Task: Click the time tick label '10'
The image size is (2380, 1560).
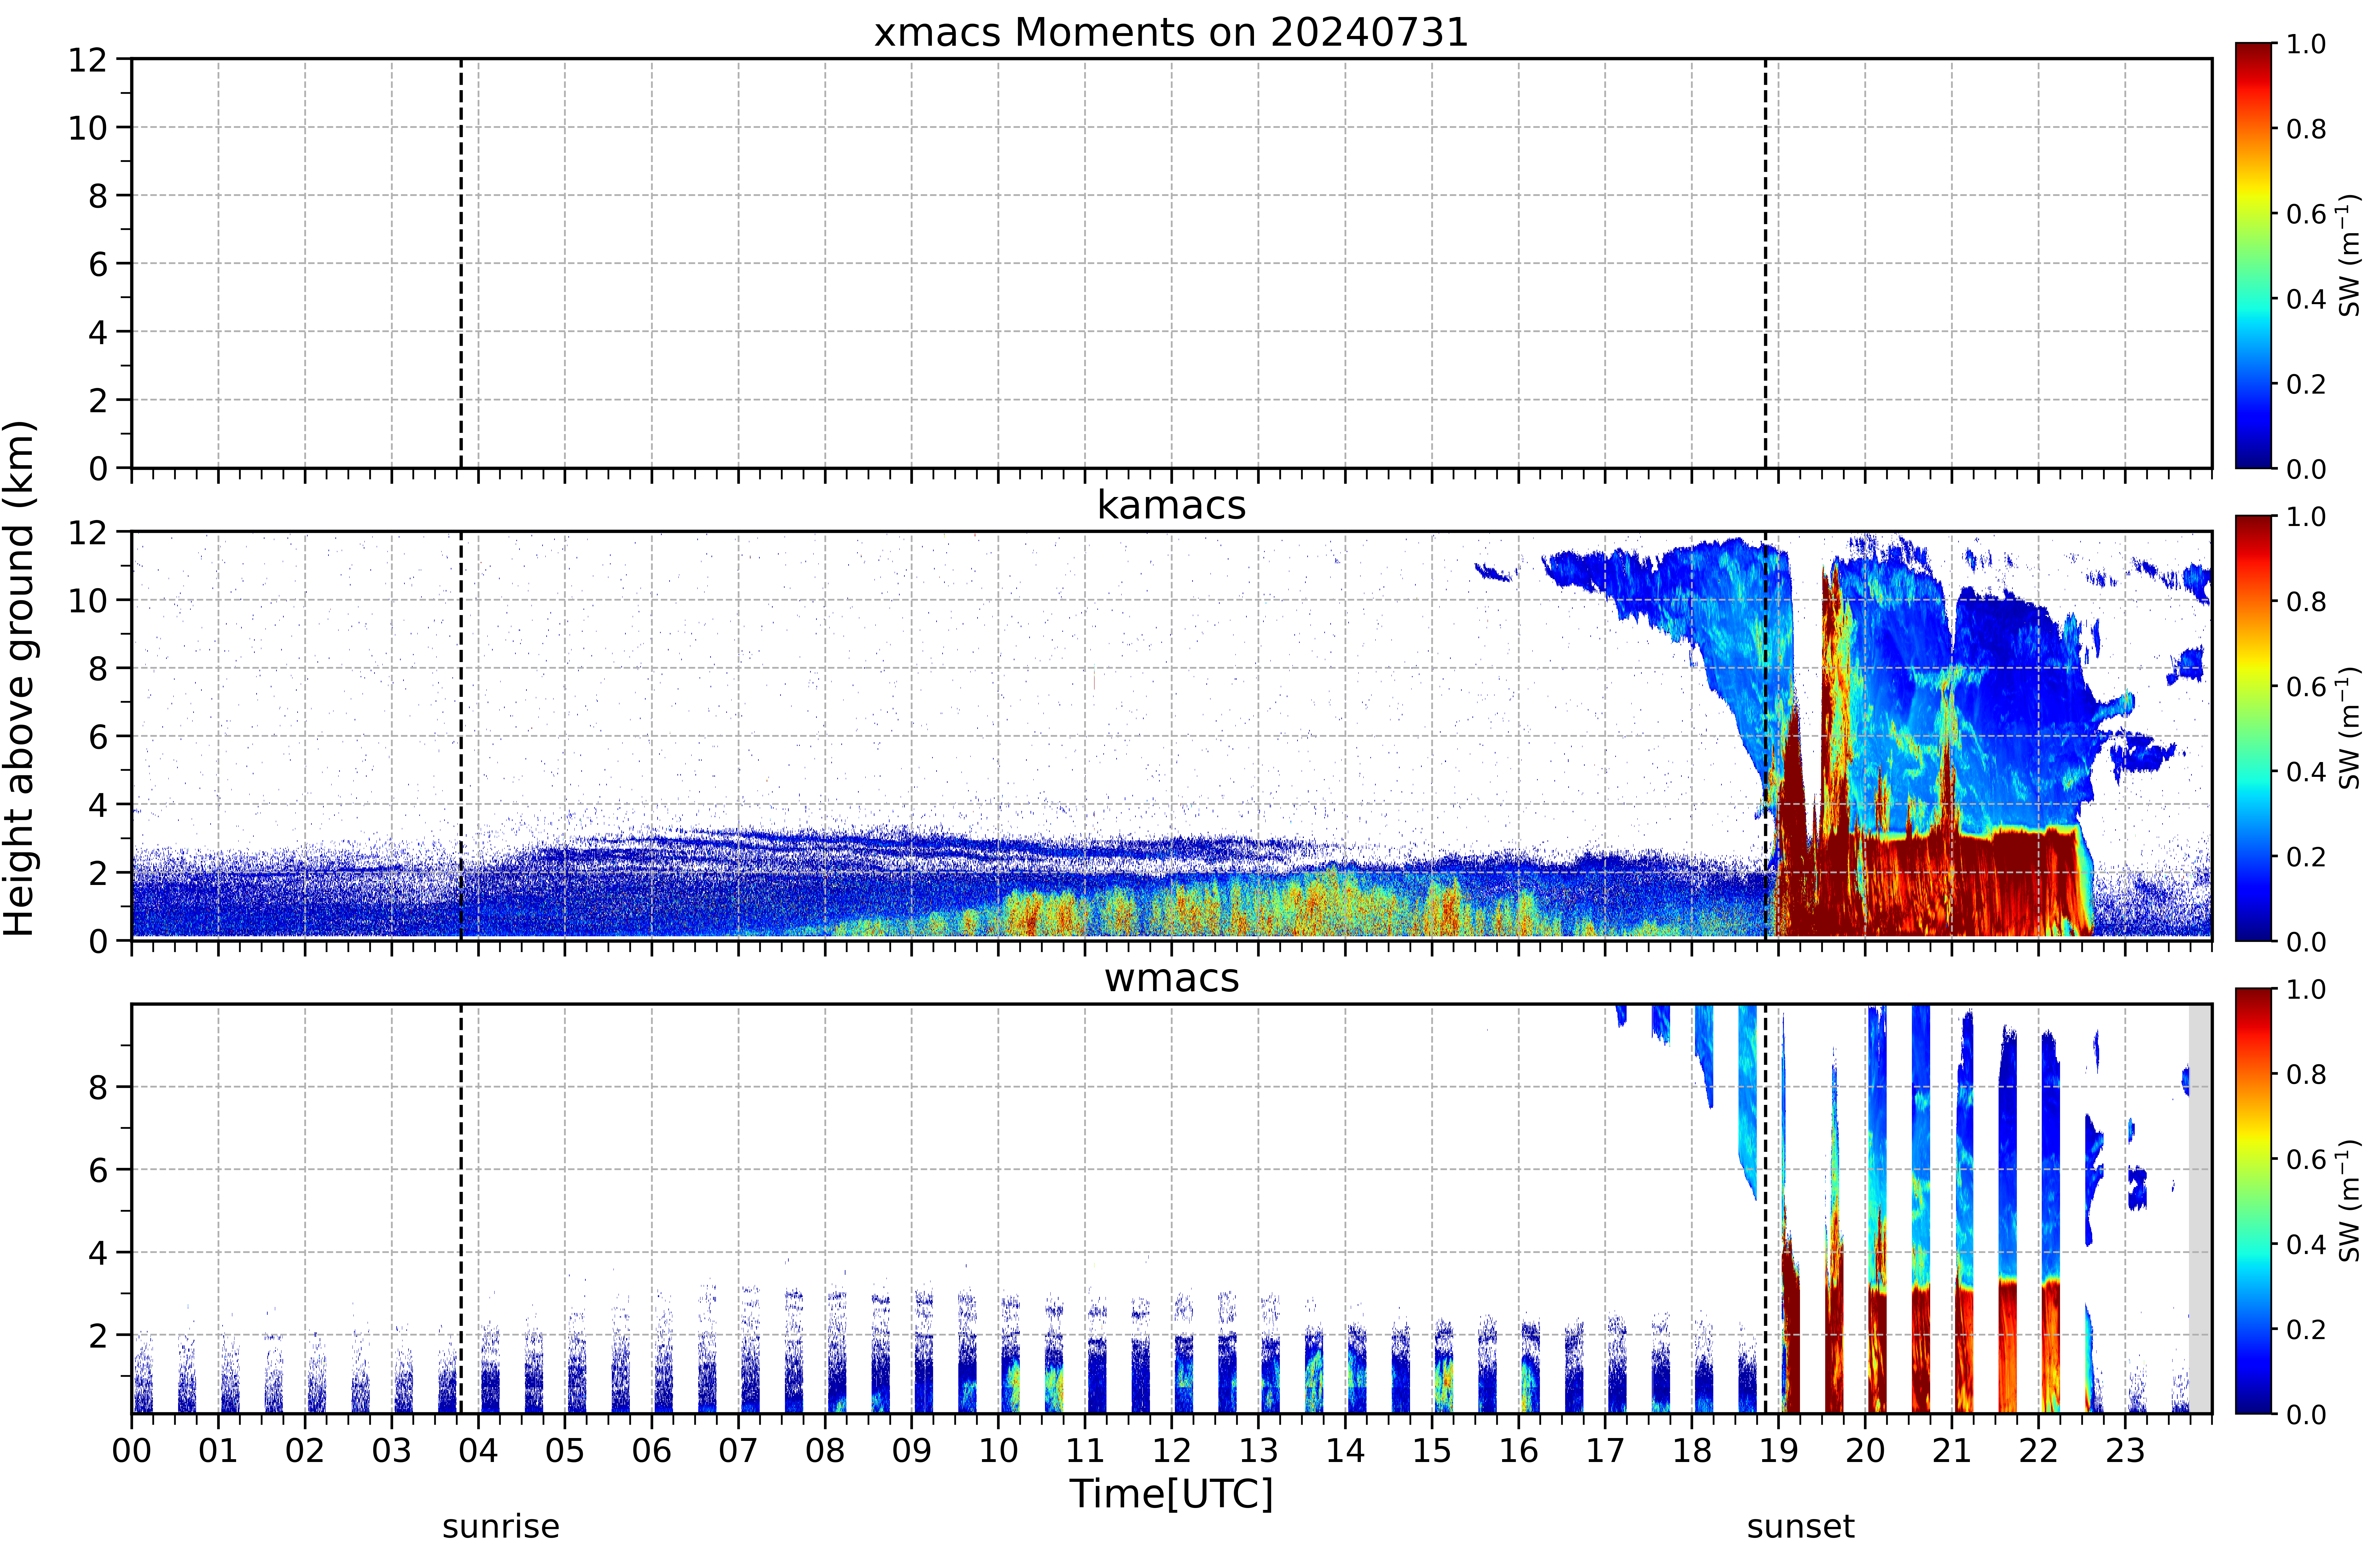Action: [x=998, y=1451]
